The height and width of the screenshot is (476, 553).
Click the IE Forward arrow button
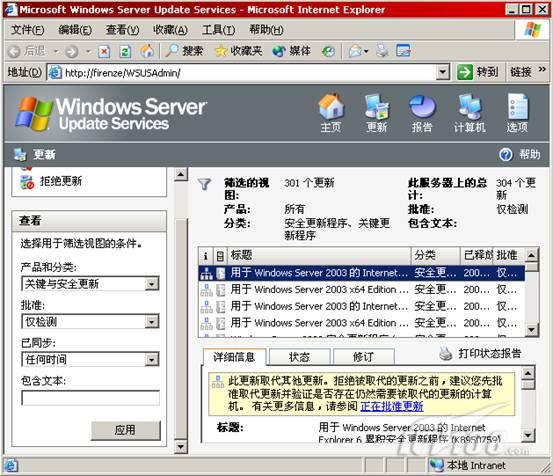tap(72, 52)
